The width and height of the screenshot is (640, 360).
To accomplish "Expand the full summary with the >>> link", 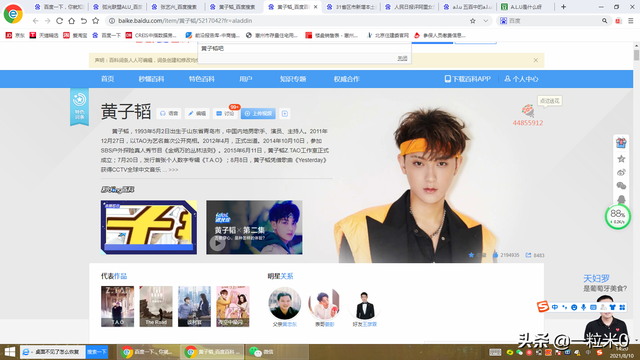I will pyautogui.click(x=173, y=170).
